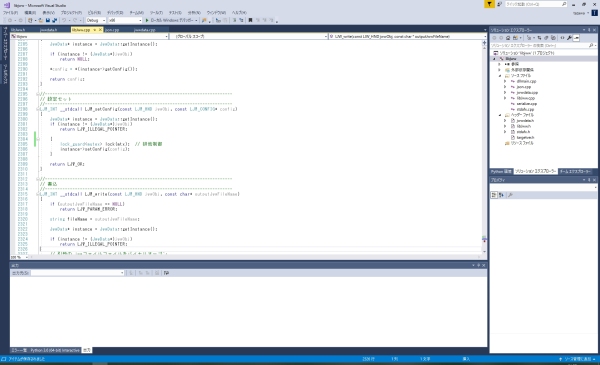
Task: Click Solution Explorer View Code icon
Action: [562, 38]
